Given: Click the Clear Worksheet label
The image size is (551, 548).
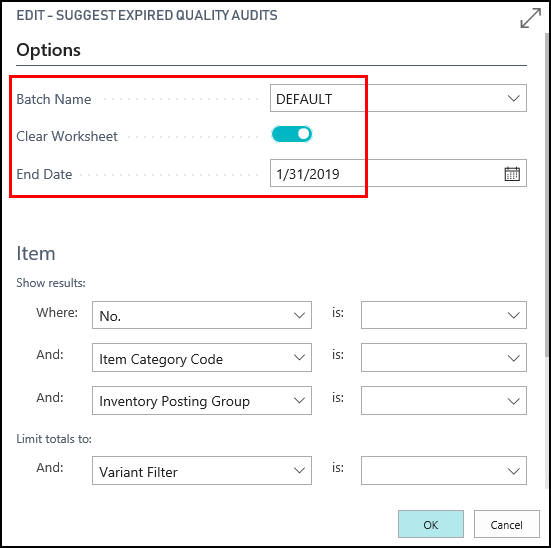Looking at the screenshot, I should click(x=67, y=136).
